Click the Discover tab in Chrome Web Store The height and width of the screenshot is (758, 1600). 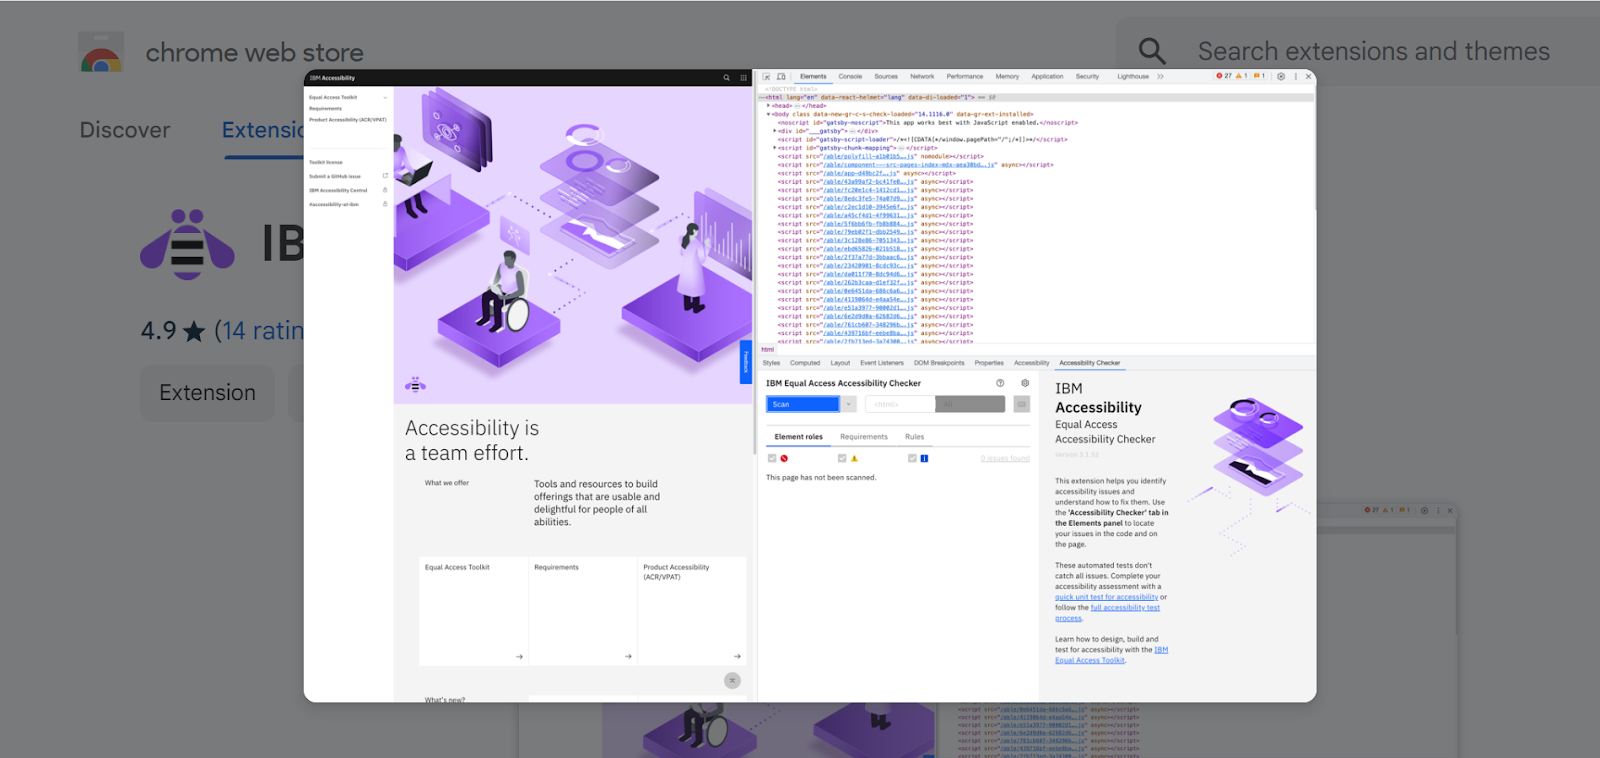125,130
